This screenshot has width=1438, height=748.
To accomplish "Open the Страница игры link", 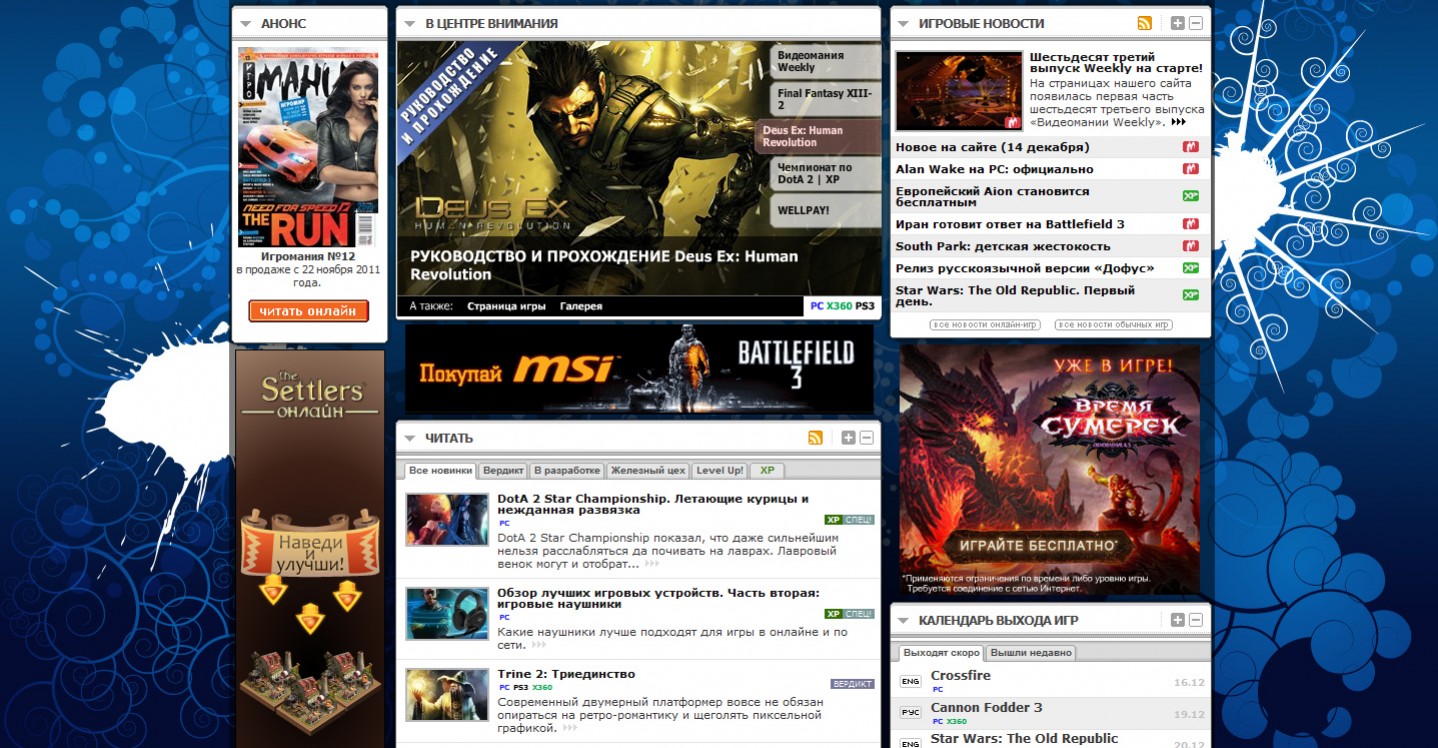I will click(x=506, y=306).
